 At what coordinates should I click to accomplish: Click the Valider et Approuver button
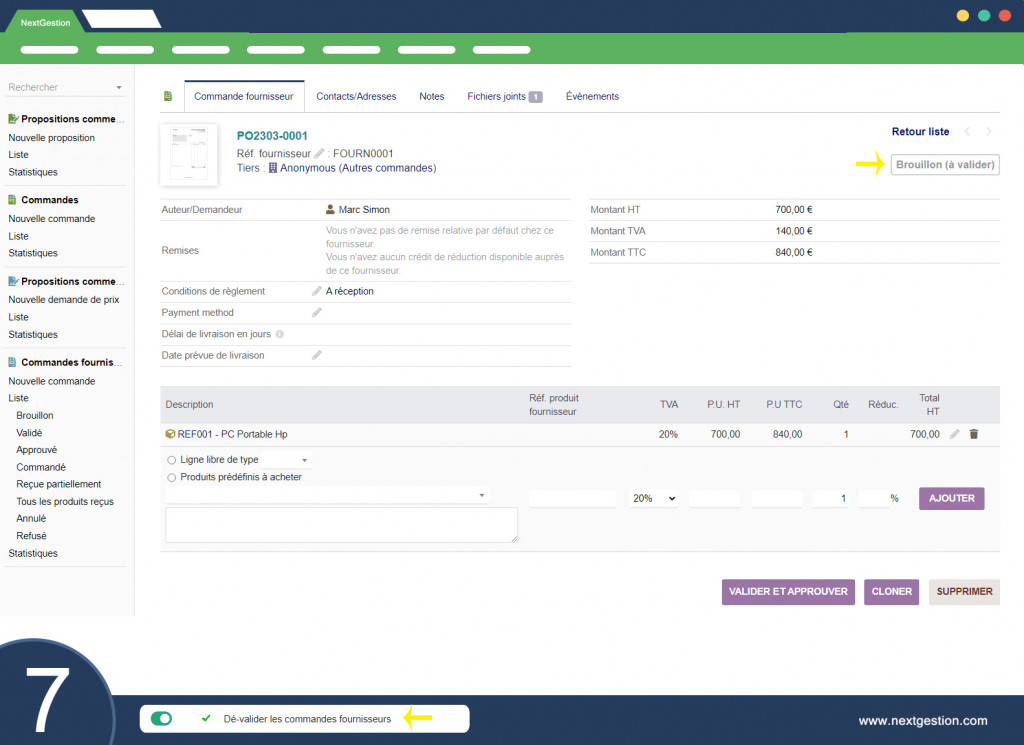pyautogui.click(x=788, y=591)
